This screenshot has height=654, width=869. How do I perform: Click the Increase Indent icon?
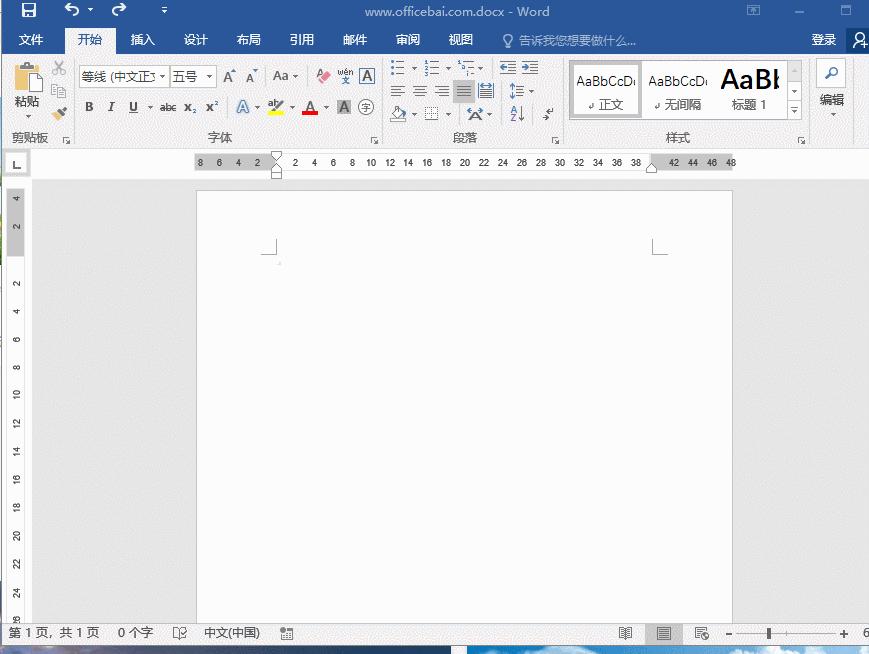tap(529, 68)
